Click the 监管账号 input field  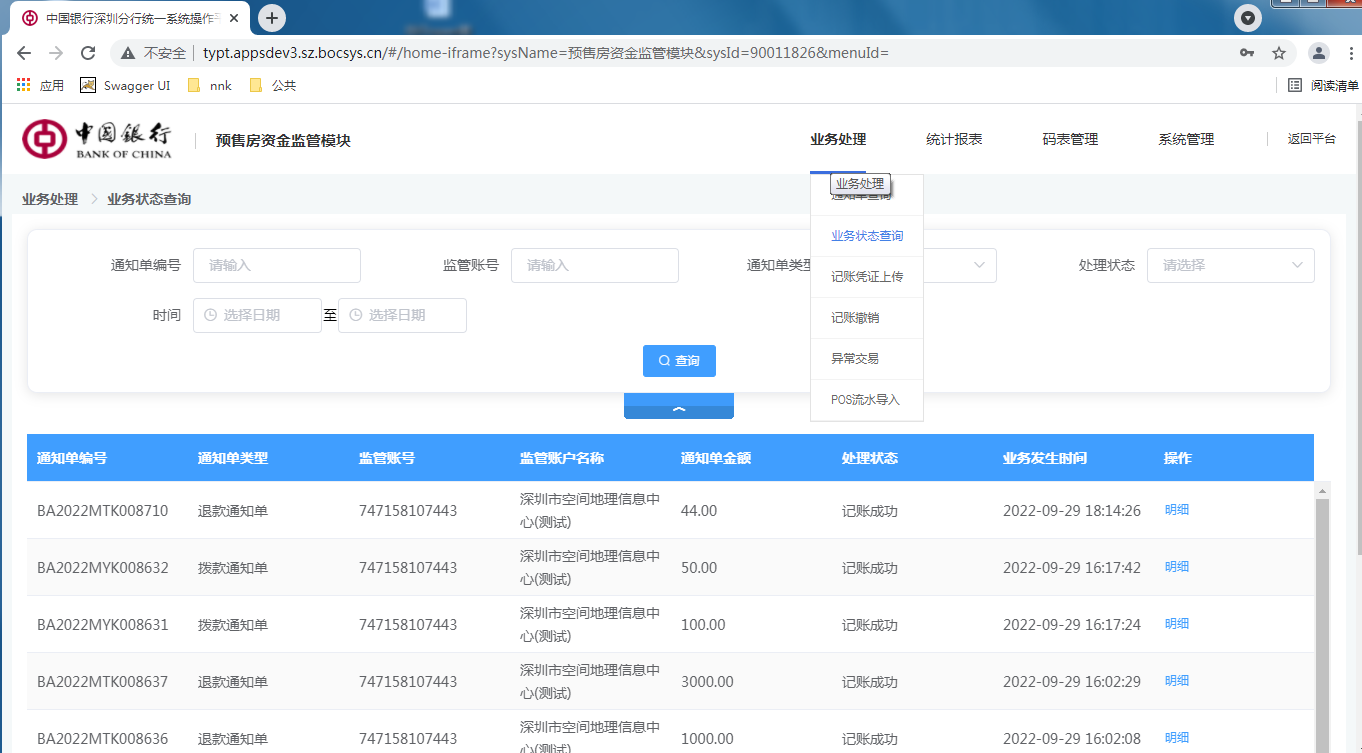pyautogui.click(x=595, y=265)
